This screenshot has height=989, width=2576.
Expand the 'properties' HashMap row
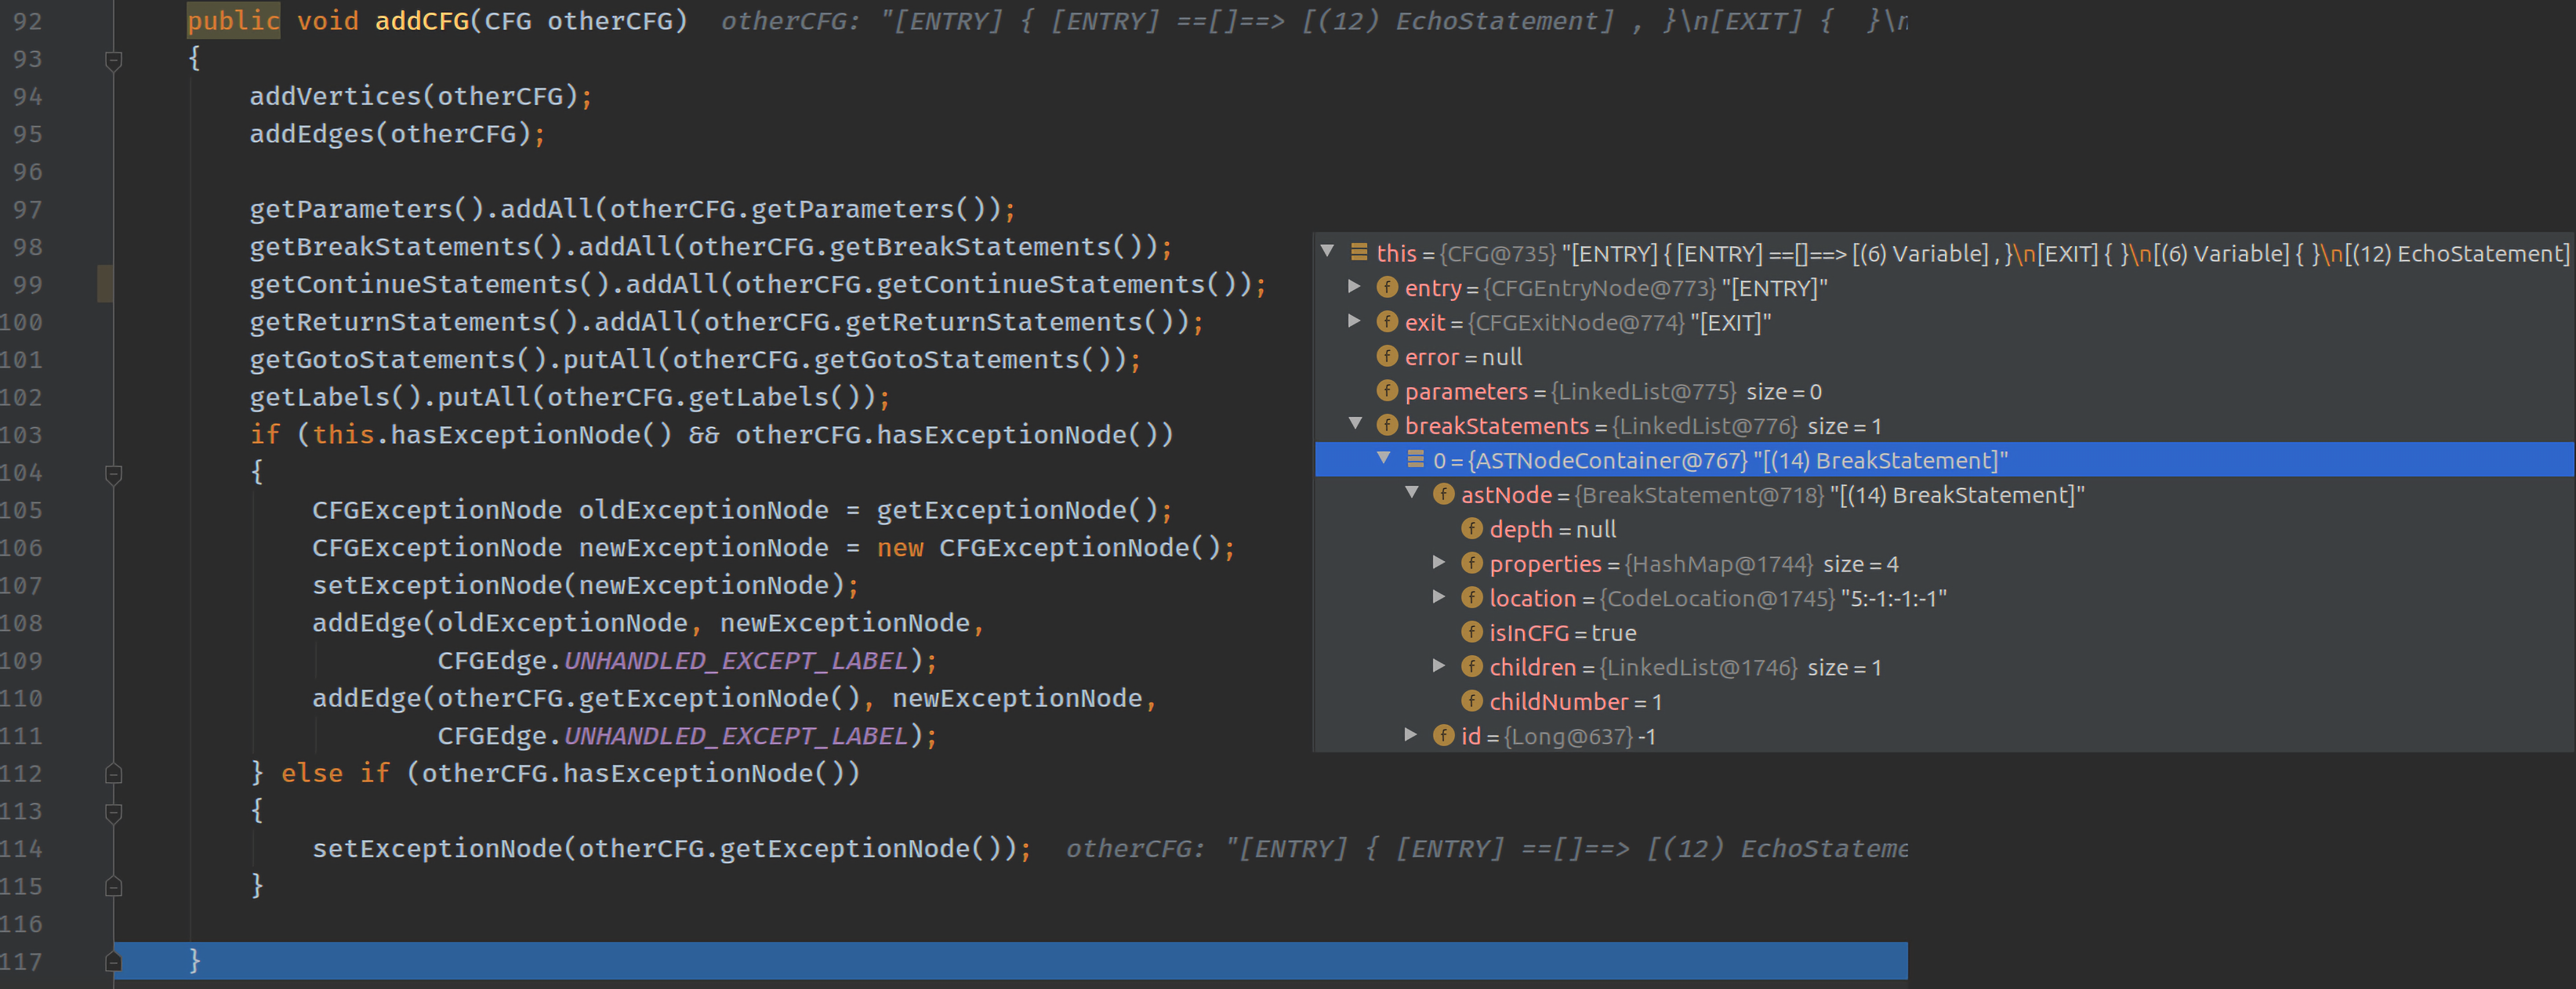[x=1439, y=562]
